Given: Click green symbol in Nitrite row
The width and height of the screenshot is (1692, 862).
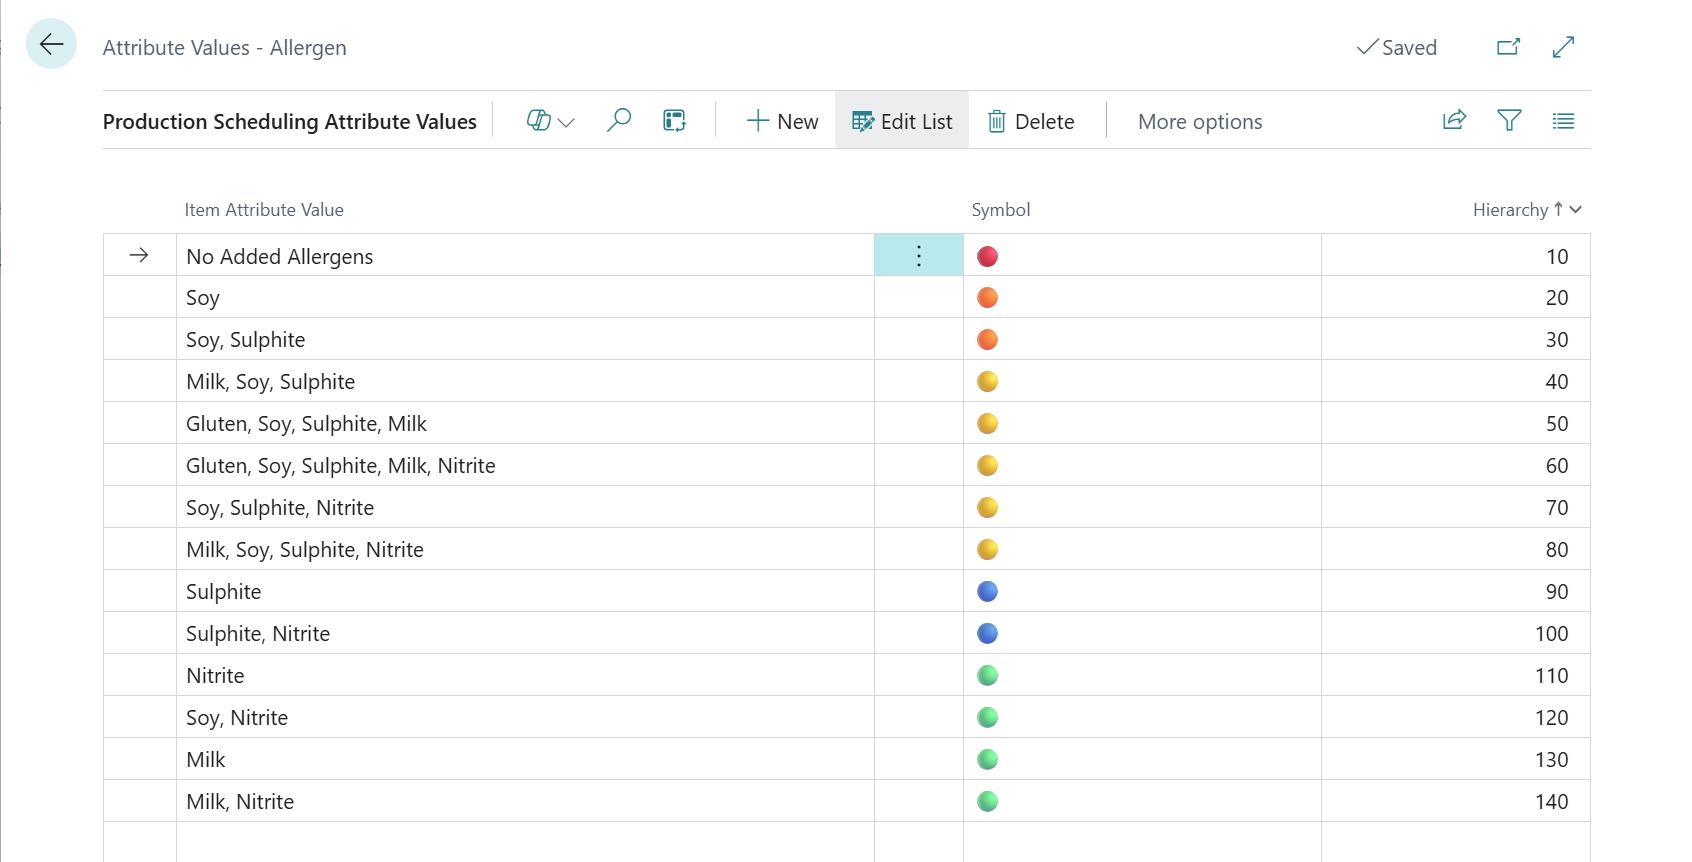Looking at the screenshot, I should (x=987, y=676).
